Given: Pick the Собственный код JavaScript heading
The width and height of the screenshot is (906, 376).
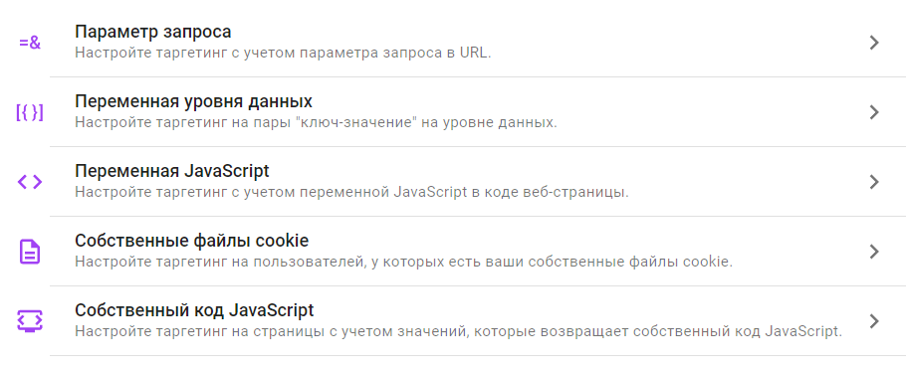Looking at the screenshot, I should (x=195, y=311).
